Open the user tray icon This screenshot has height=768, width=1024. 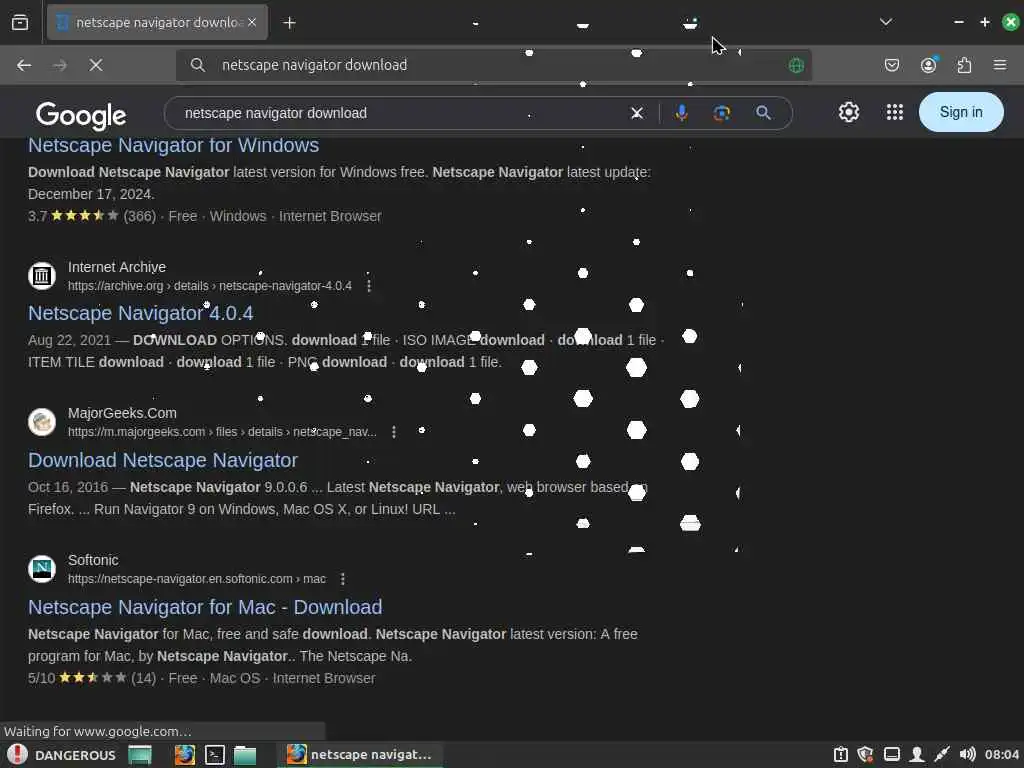(x=916, y=755)
